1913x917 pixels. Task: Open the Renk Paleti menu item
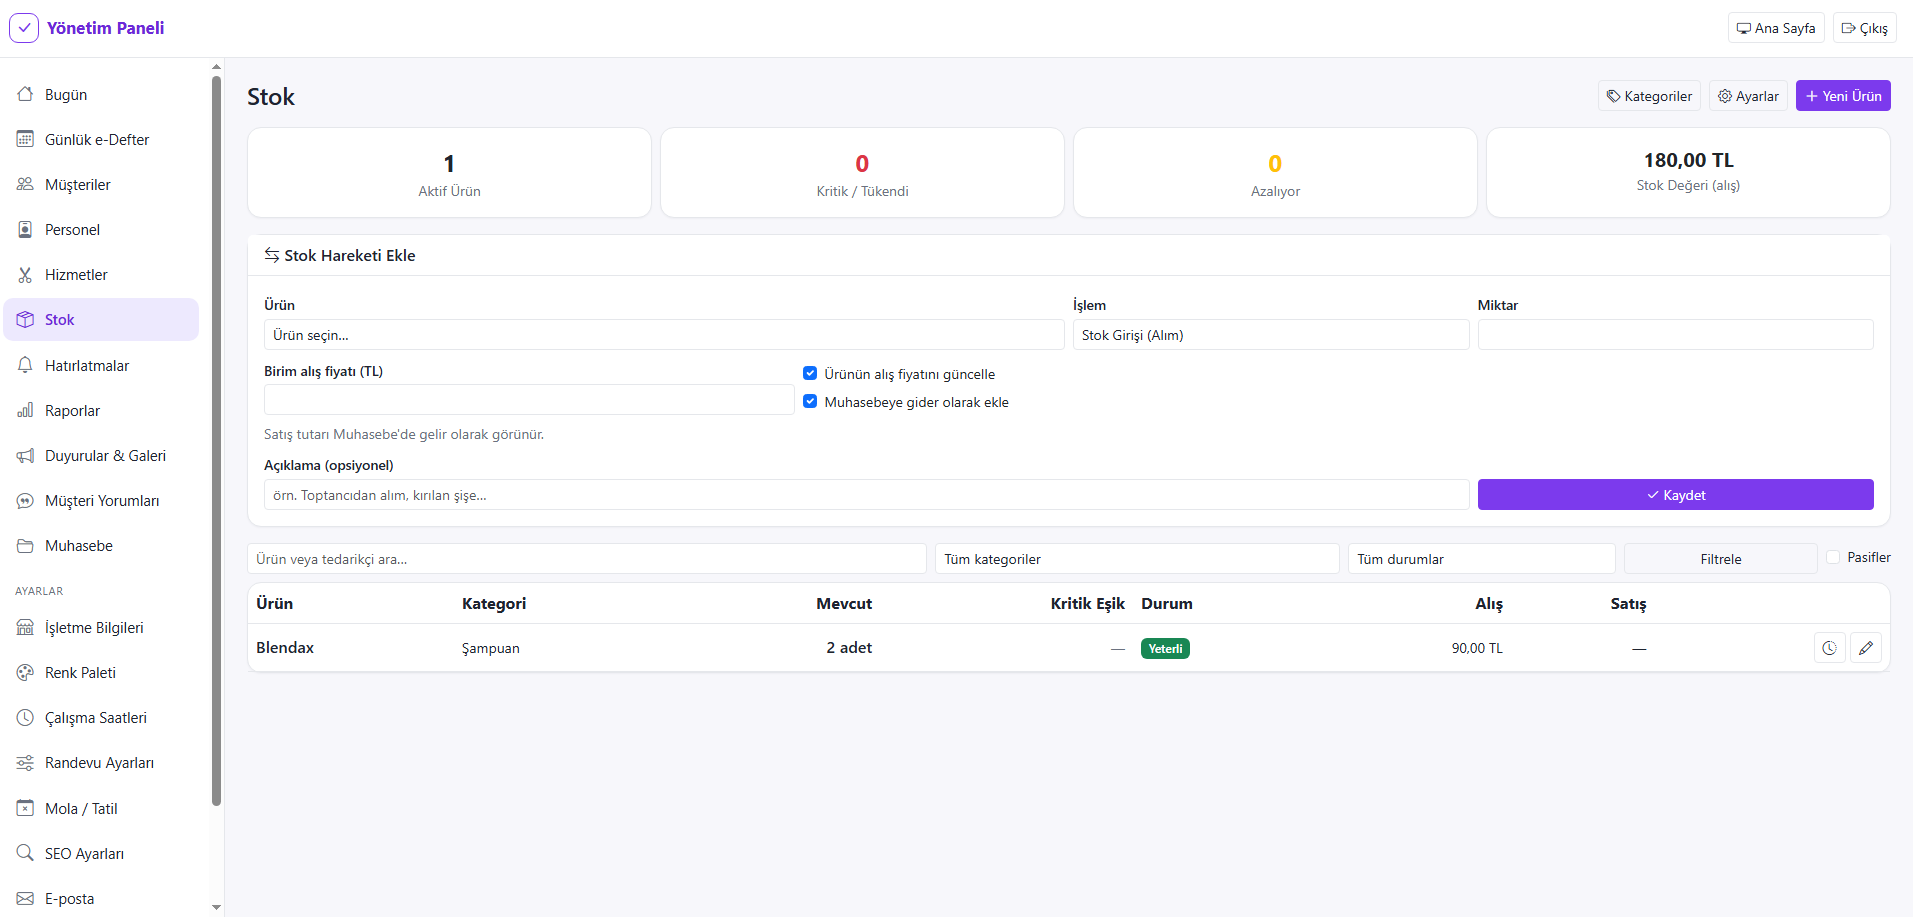pos(101,672)
